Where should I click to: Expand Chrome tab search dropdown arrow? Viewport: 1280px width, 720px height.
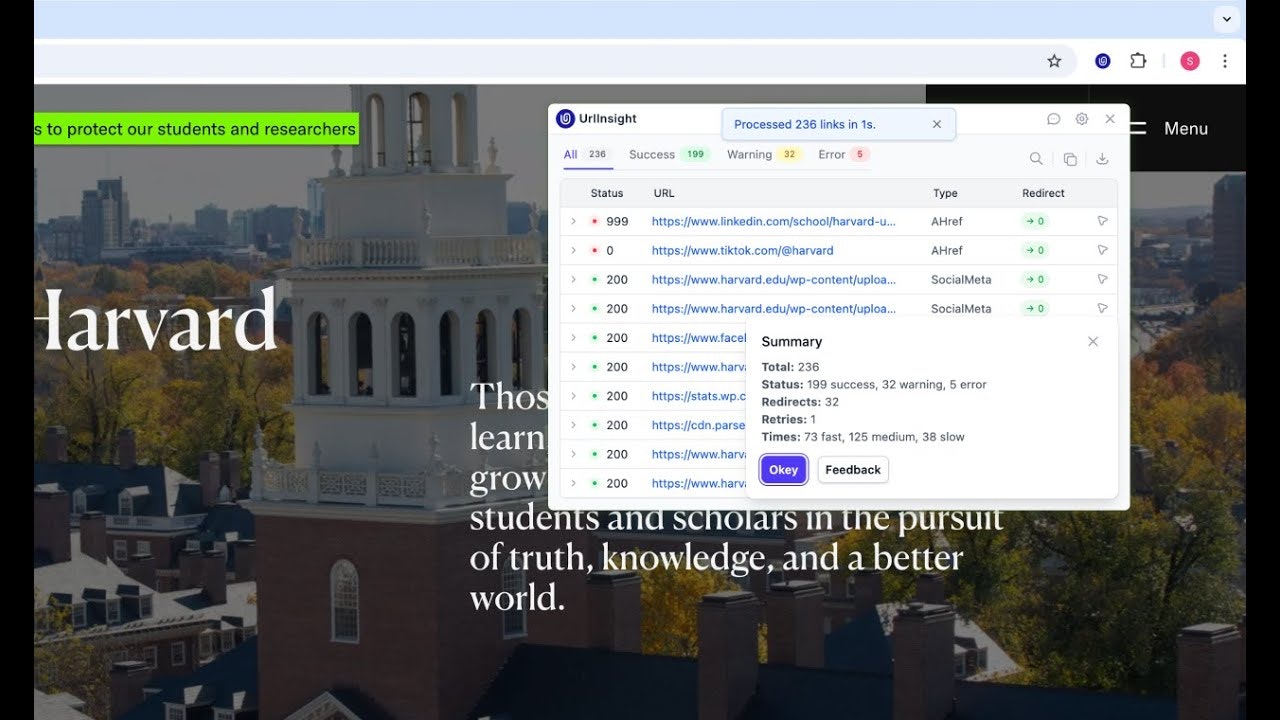click(1226, 18)
